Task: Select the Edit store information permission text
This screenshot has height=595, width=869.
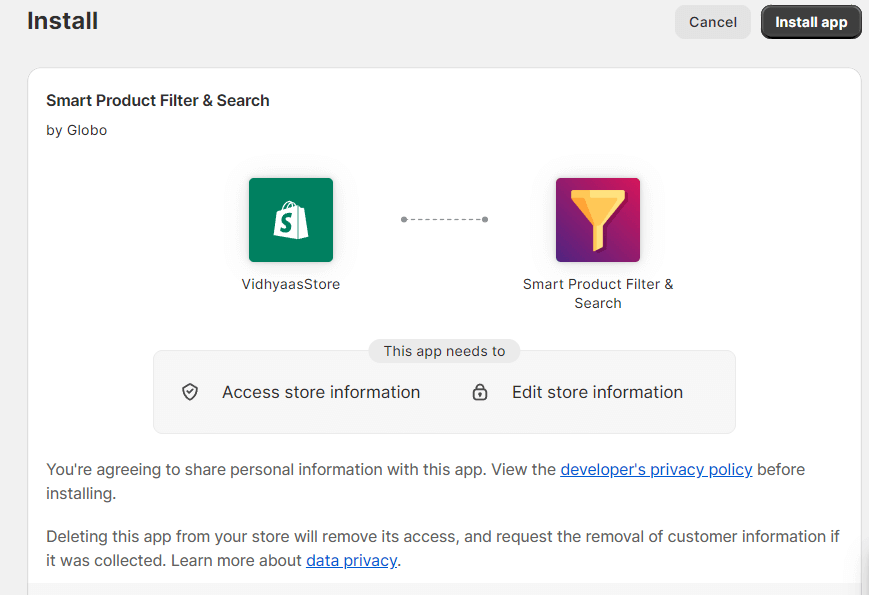Action: tap(597, 392)
